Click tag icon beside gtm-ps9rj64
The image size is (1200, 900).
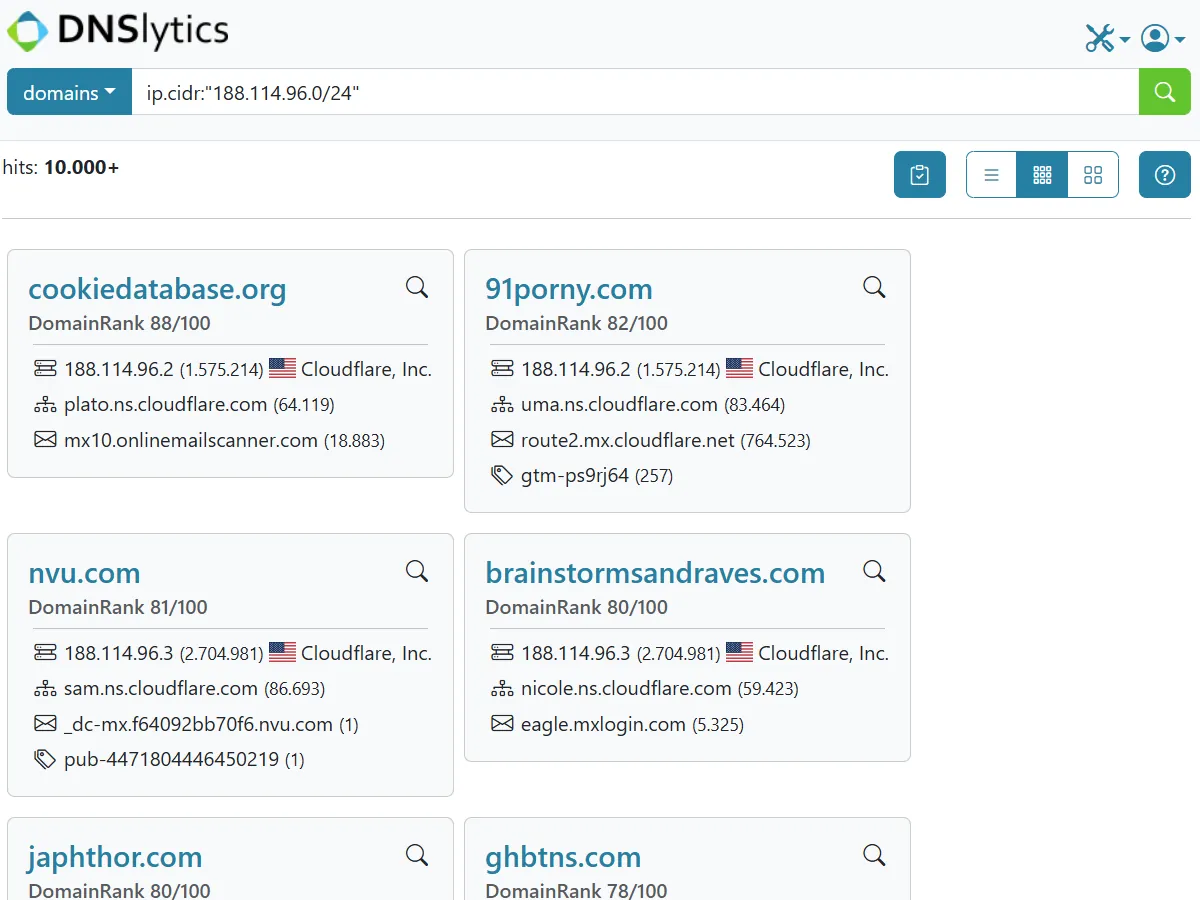pyautogui.click(x=502, y=475)
